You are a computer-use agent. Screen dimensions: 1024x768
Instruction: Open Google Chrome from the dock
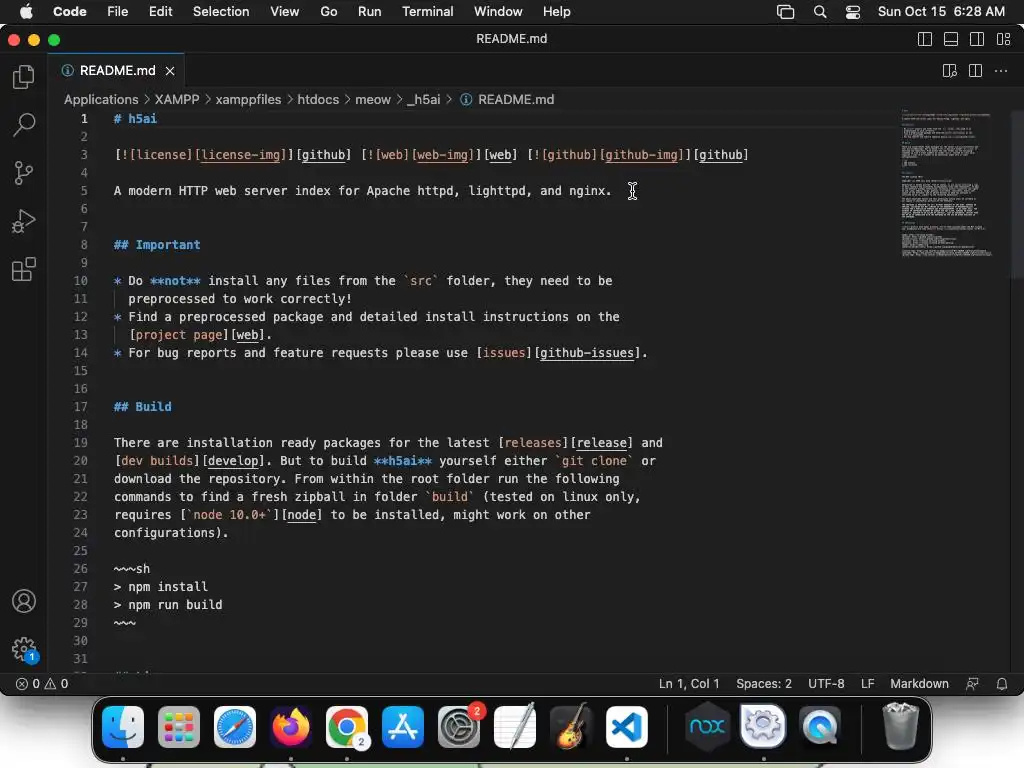click(x=347, y=727)
